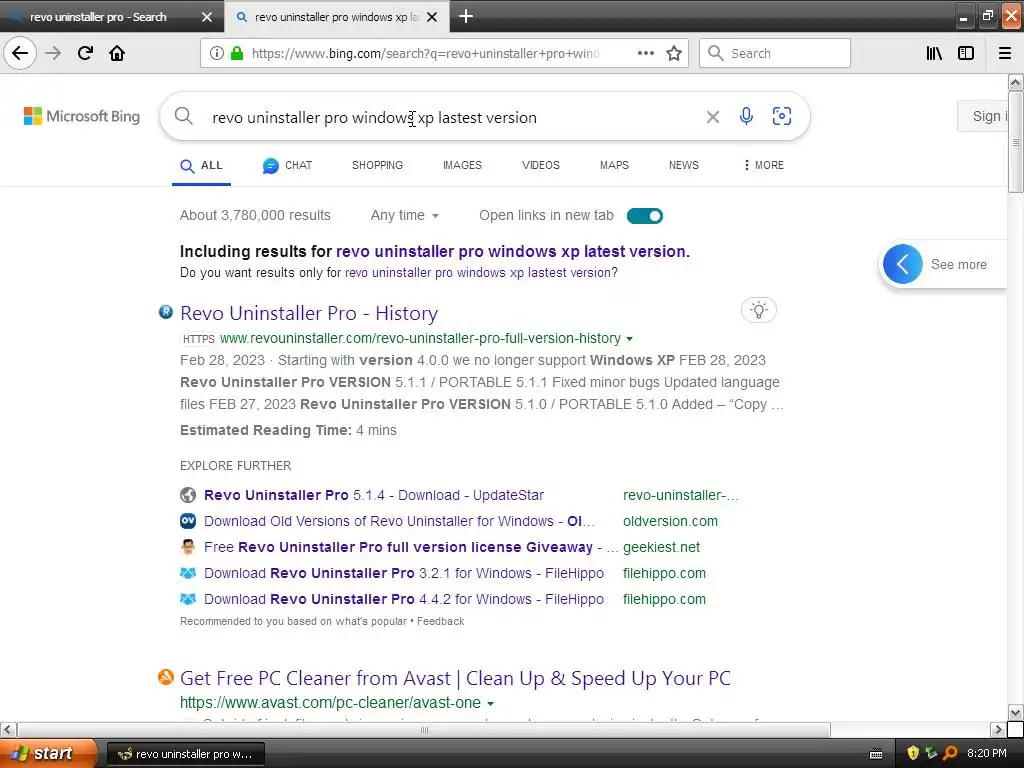1024x768 pixels.
Task: Click the green secure connection padlock
Action: [237, 53]
